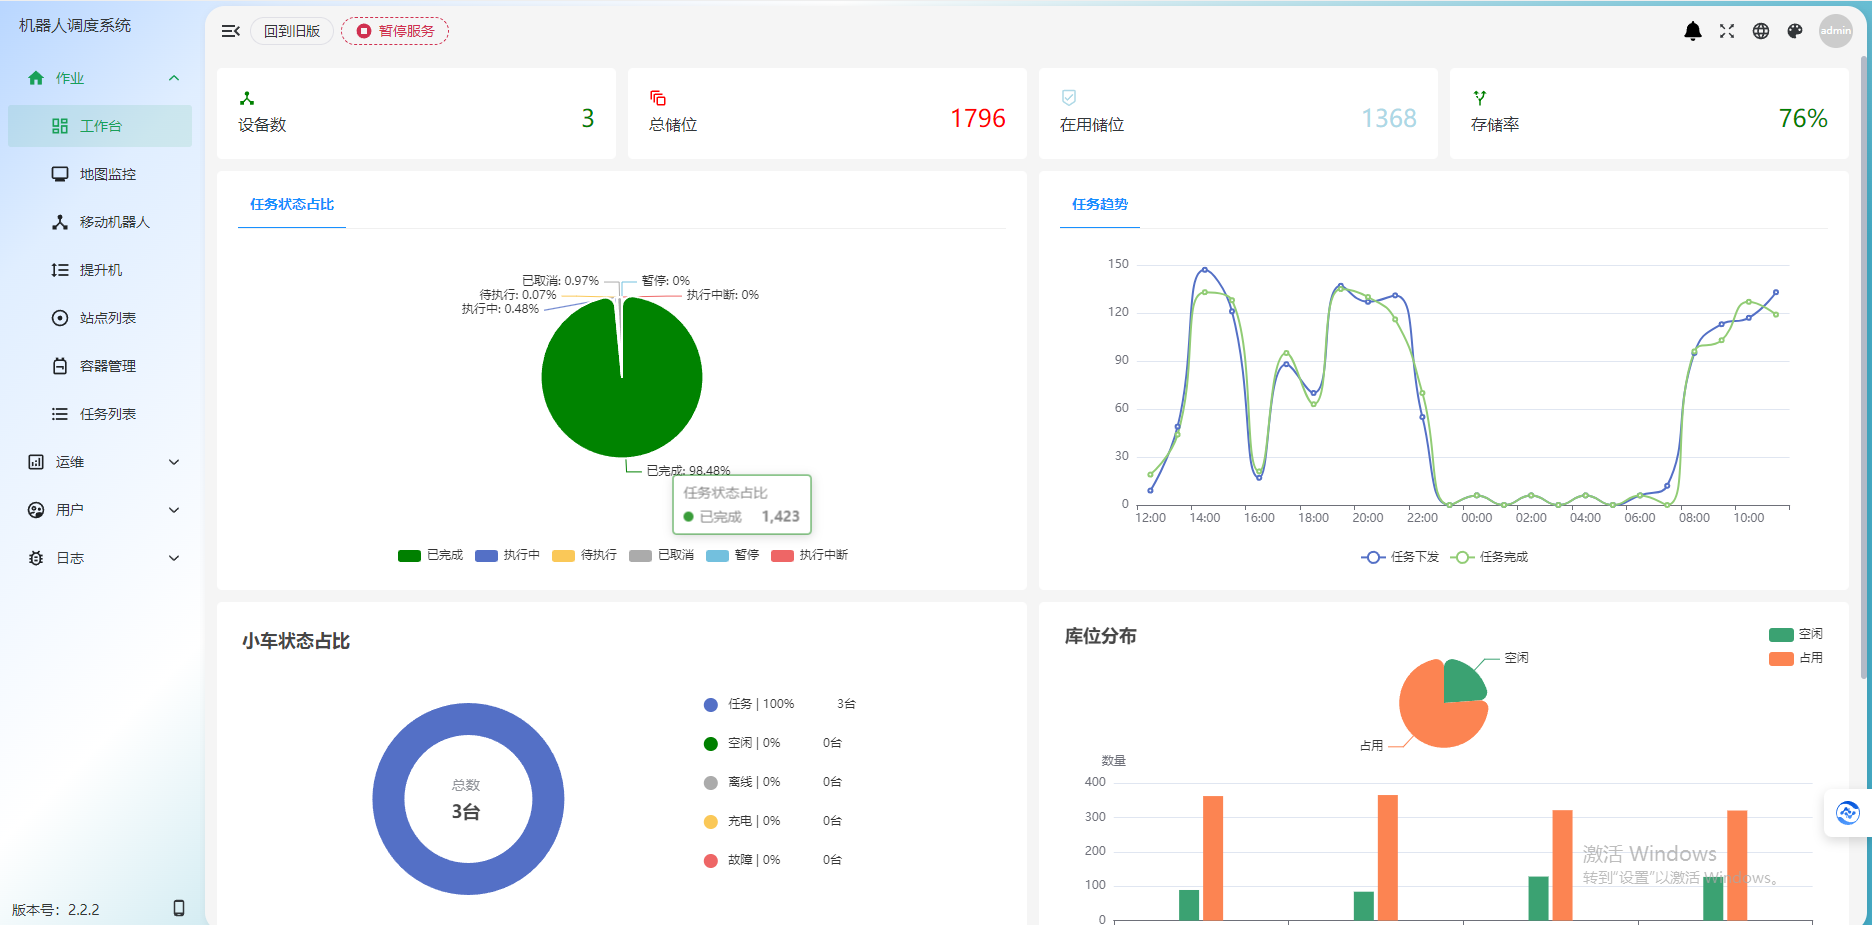Click the notification bell icon
This screenshot has width=1872, height=925.
pyautogui.click(x=1692, y=31)
